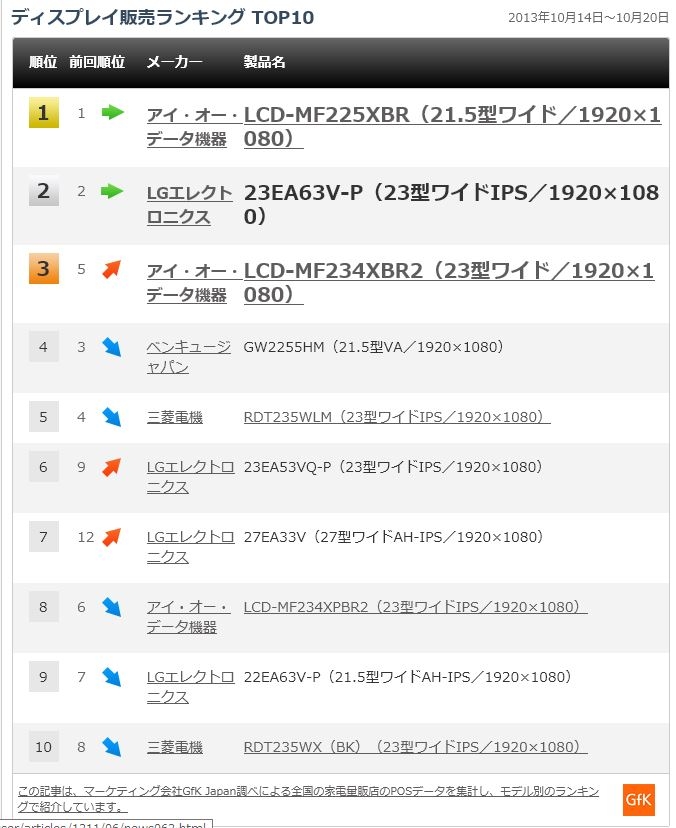Click the GfK logo icon
The width and height of the screenshot is (676, 828).
click(638, 798)
